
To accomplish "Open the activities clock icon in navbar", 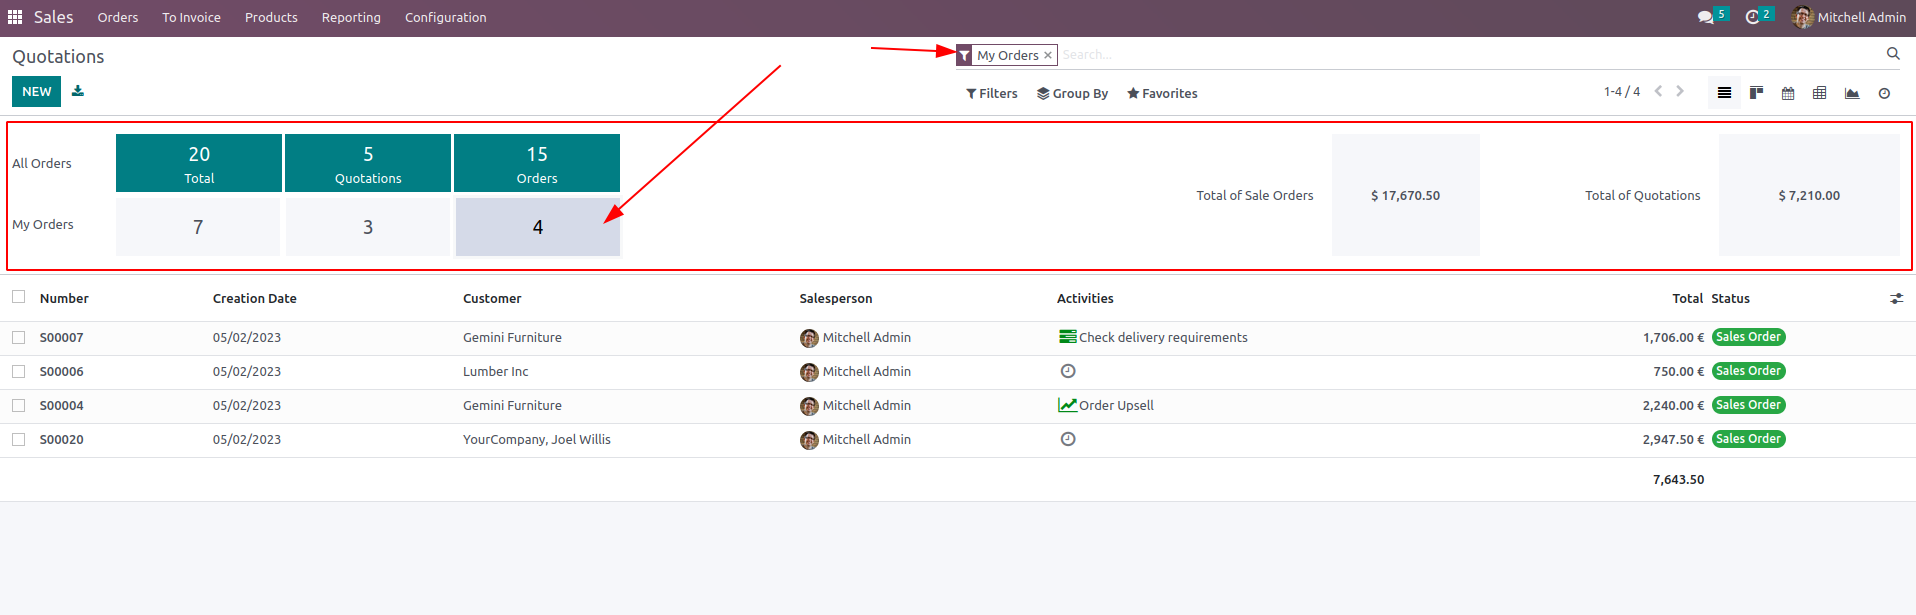I will [x=1752, y=17].
